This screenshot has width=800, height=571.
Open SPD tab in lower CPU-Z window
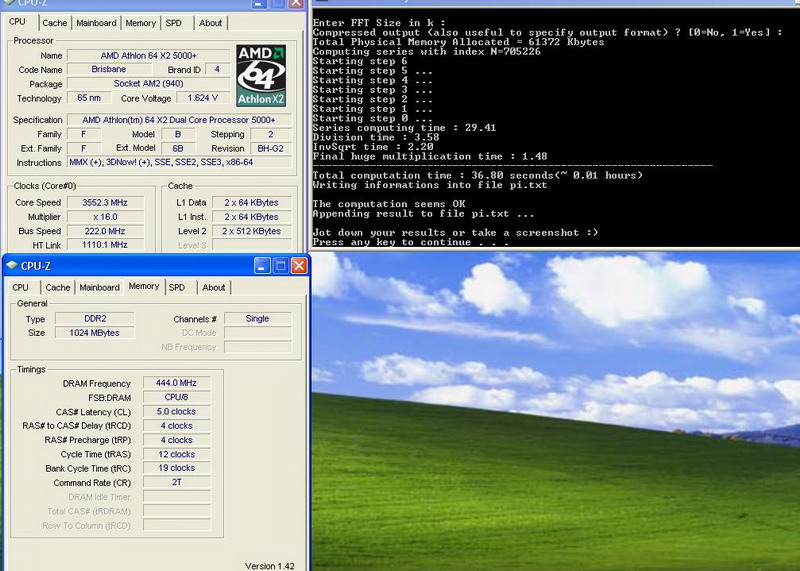[177, 287]
